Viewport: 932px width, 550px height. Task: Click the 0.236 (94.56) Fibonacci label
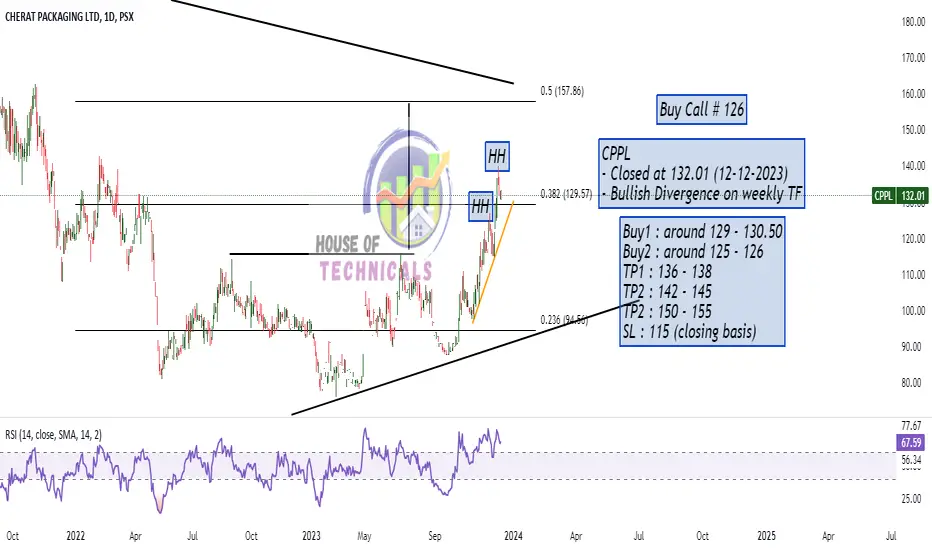(x=564, y=320)
